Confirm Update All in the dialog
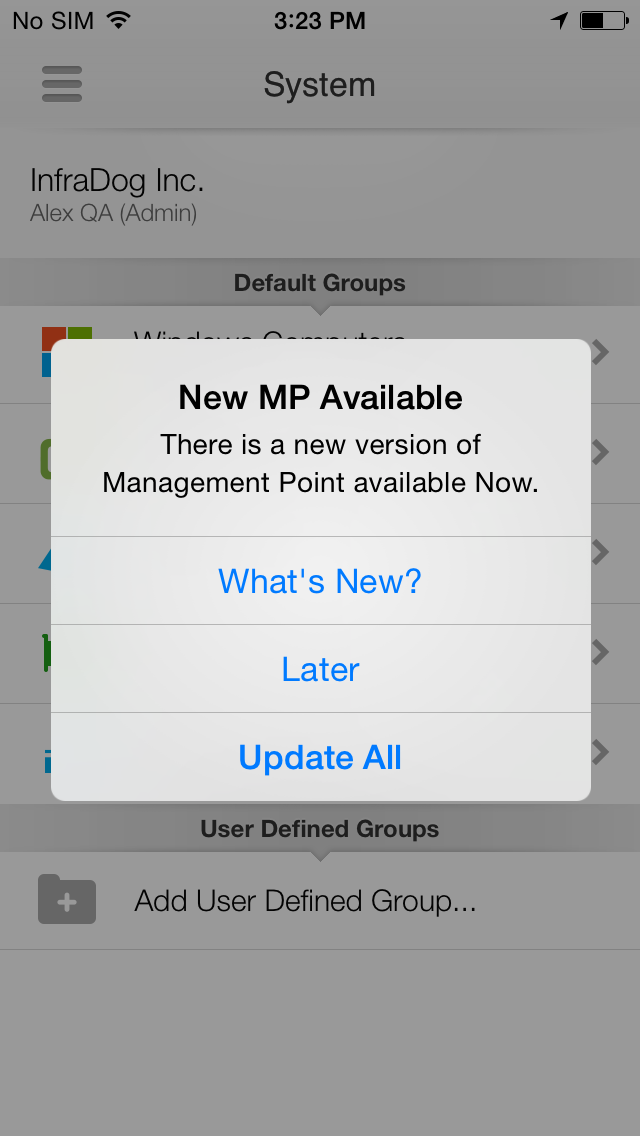 [320, 757]
